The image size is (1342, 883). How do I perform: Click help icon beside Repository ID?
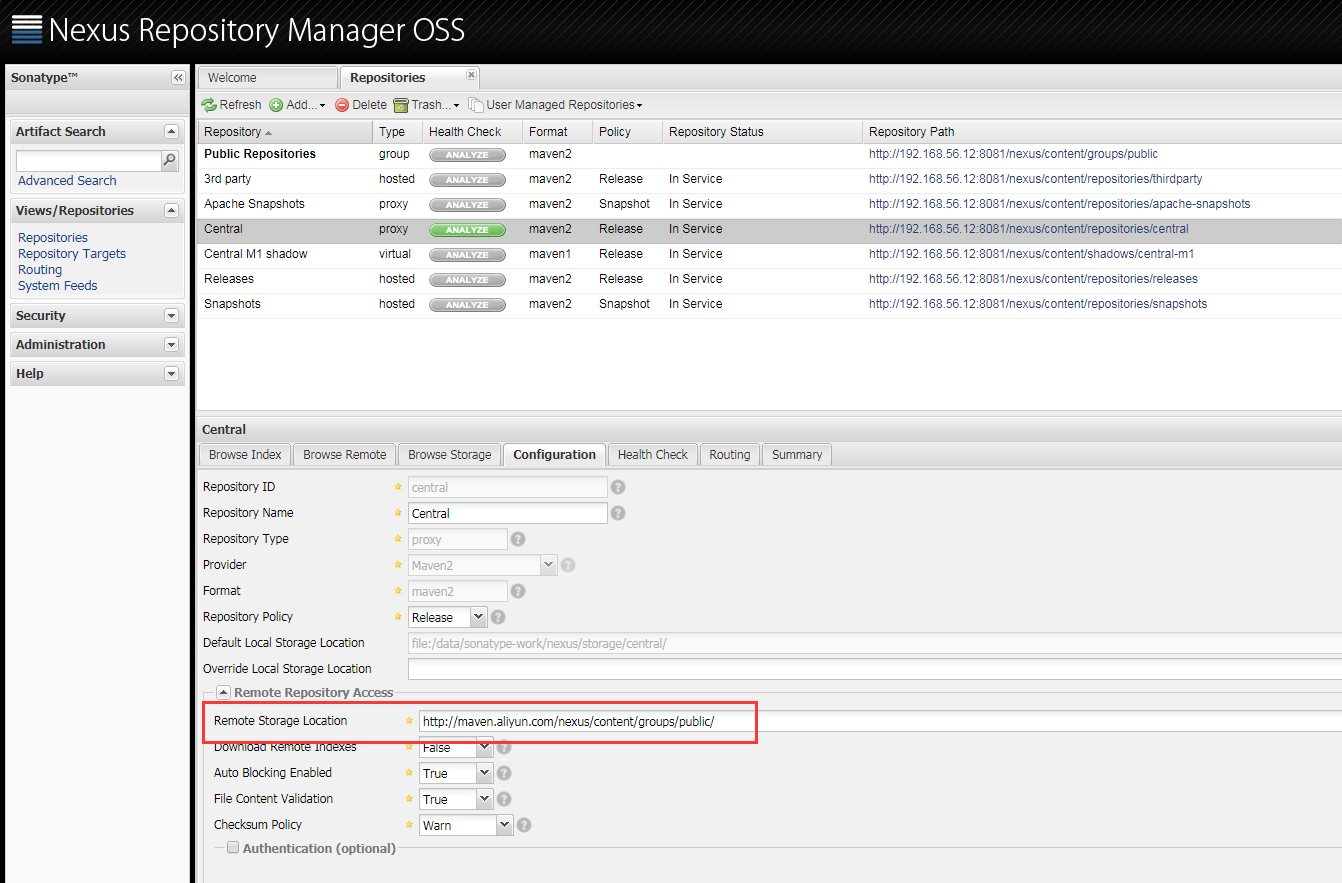[x=618, y=487]
